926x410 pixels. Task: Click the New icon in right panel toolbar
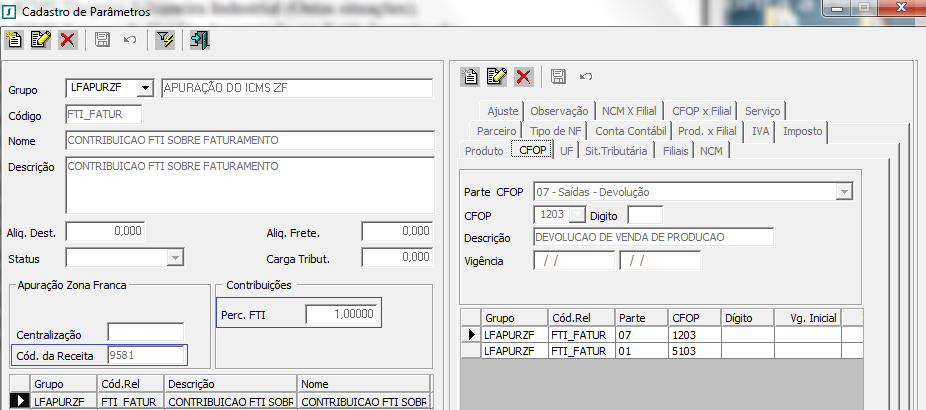click(470, 76)
